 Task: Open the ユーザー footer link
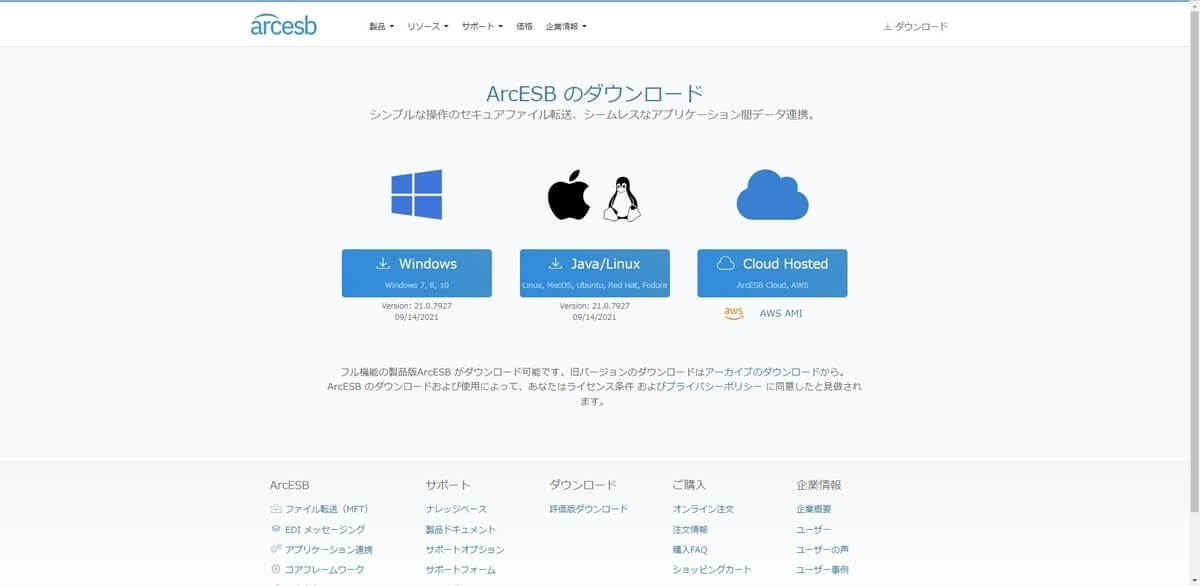(814, 529)
